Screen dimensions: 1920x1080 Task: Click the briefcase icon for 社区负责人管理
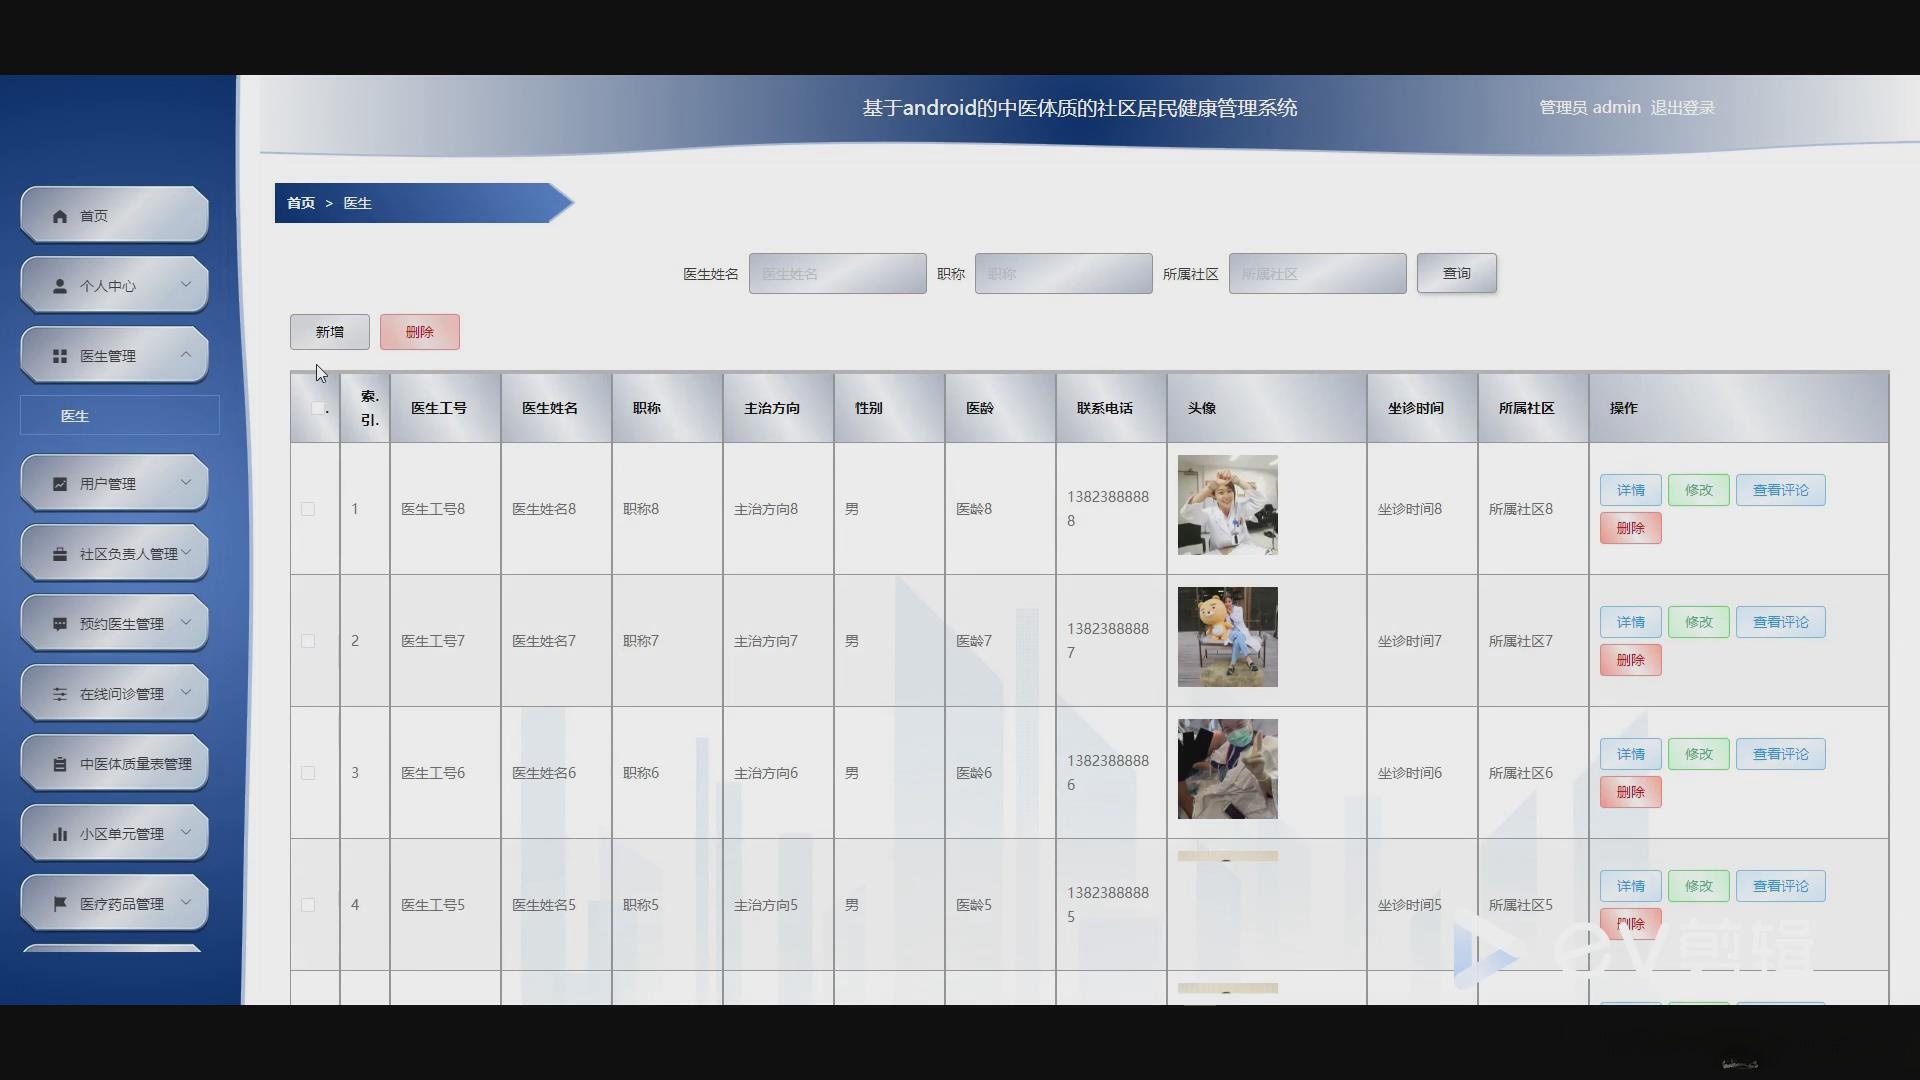point(60,554)
